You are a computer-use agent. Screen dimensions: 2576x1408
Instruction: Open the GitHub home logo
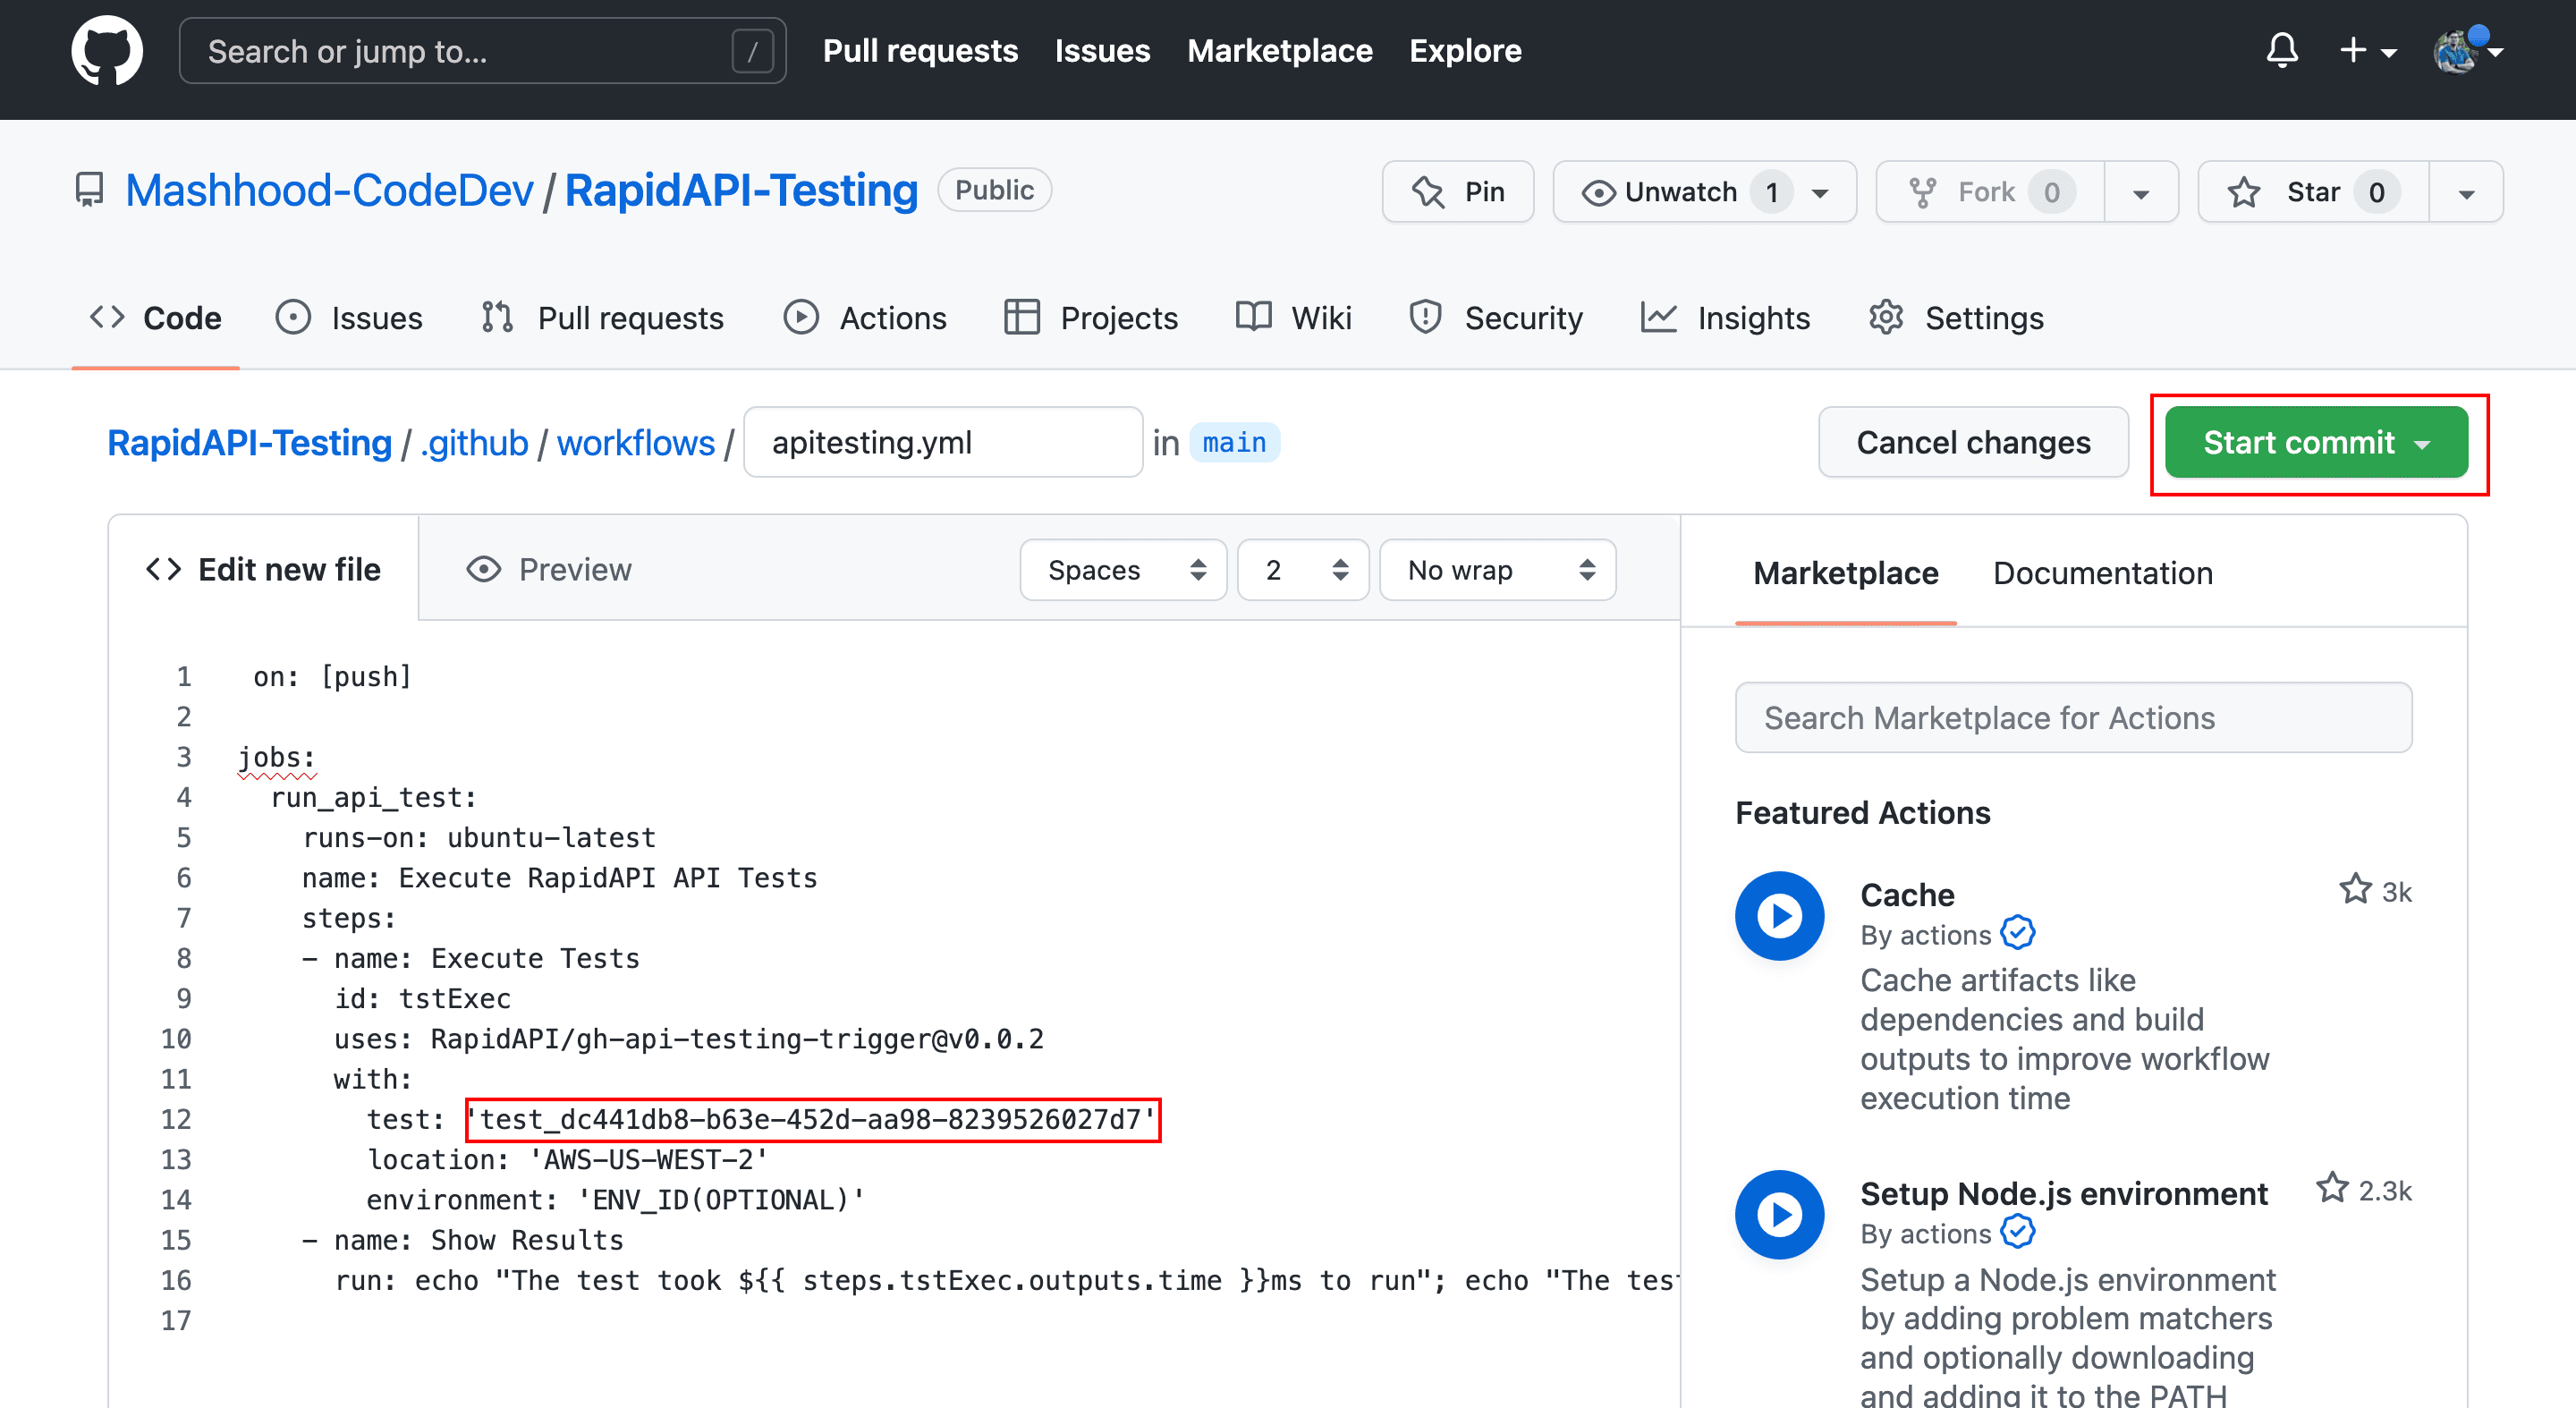tap(107, 51)
